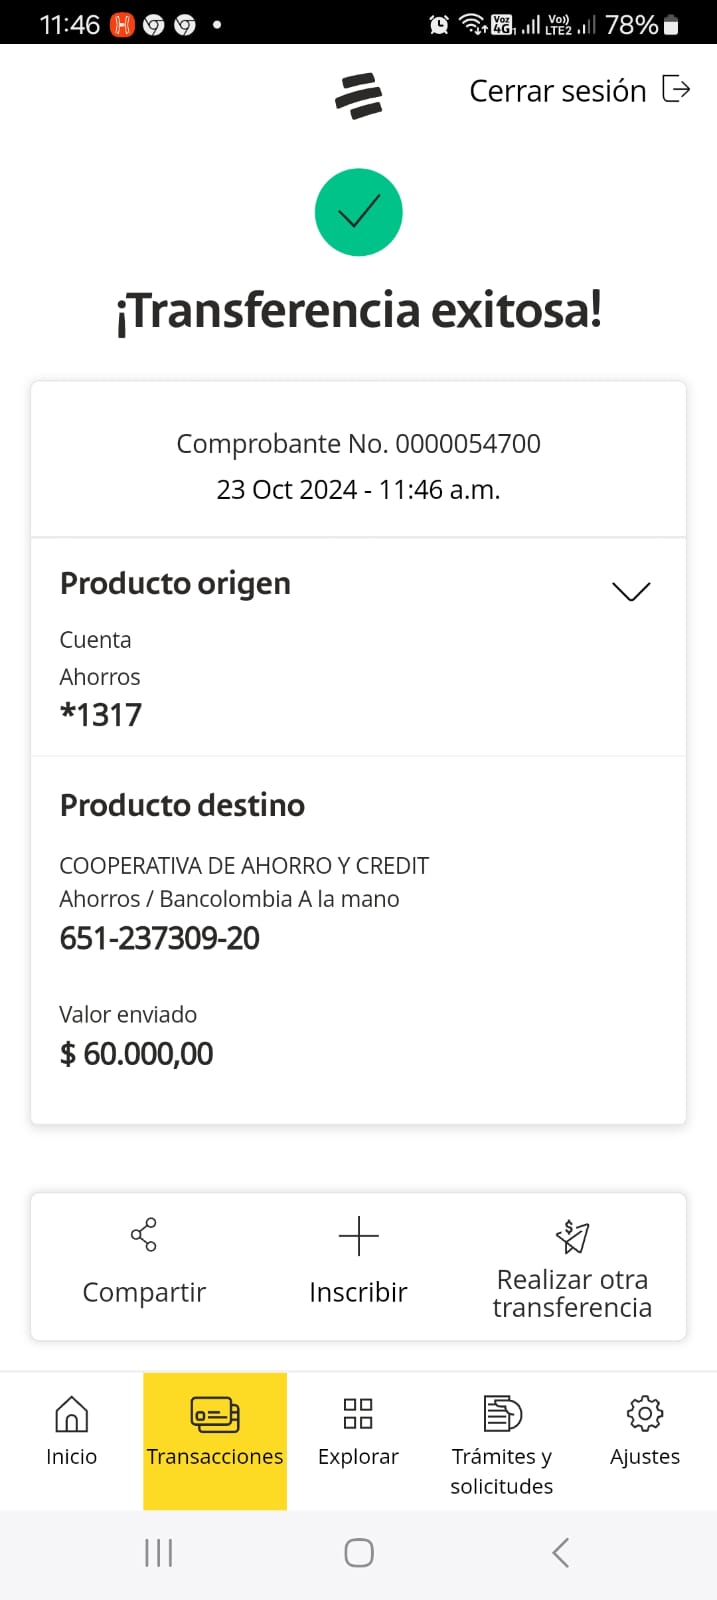
Task: Tap the Explorar grid icon
Action: [358, 1413]
